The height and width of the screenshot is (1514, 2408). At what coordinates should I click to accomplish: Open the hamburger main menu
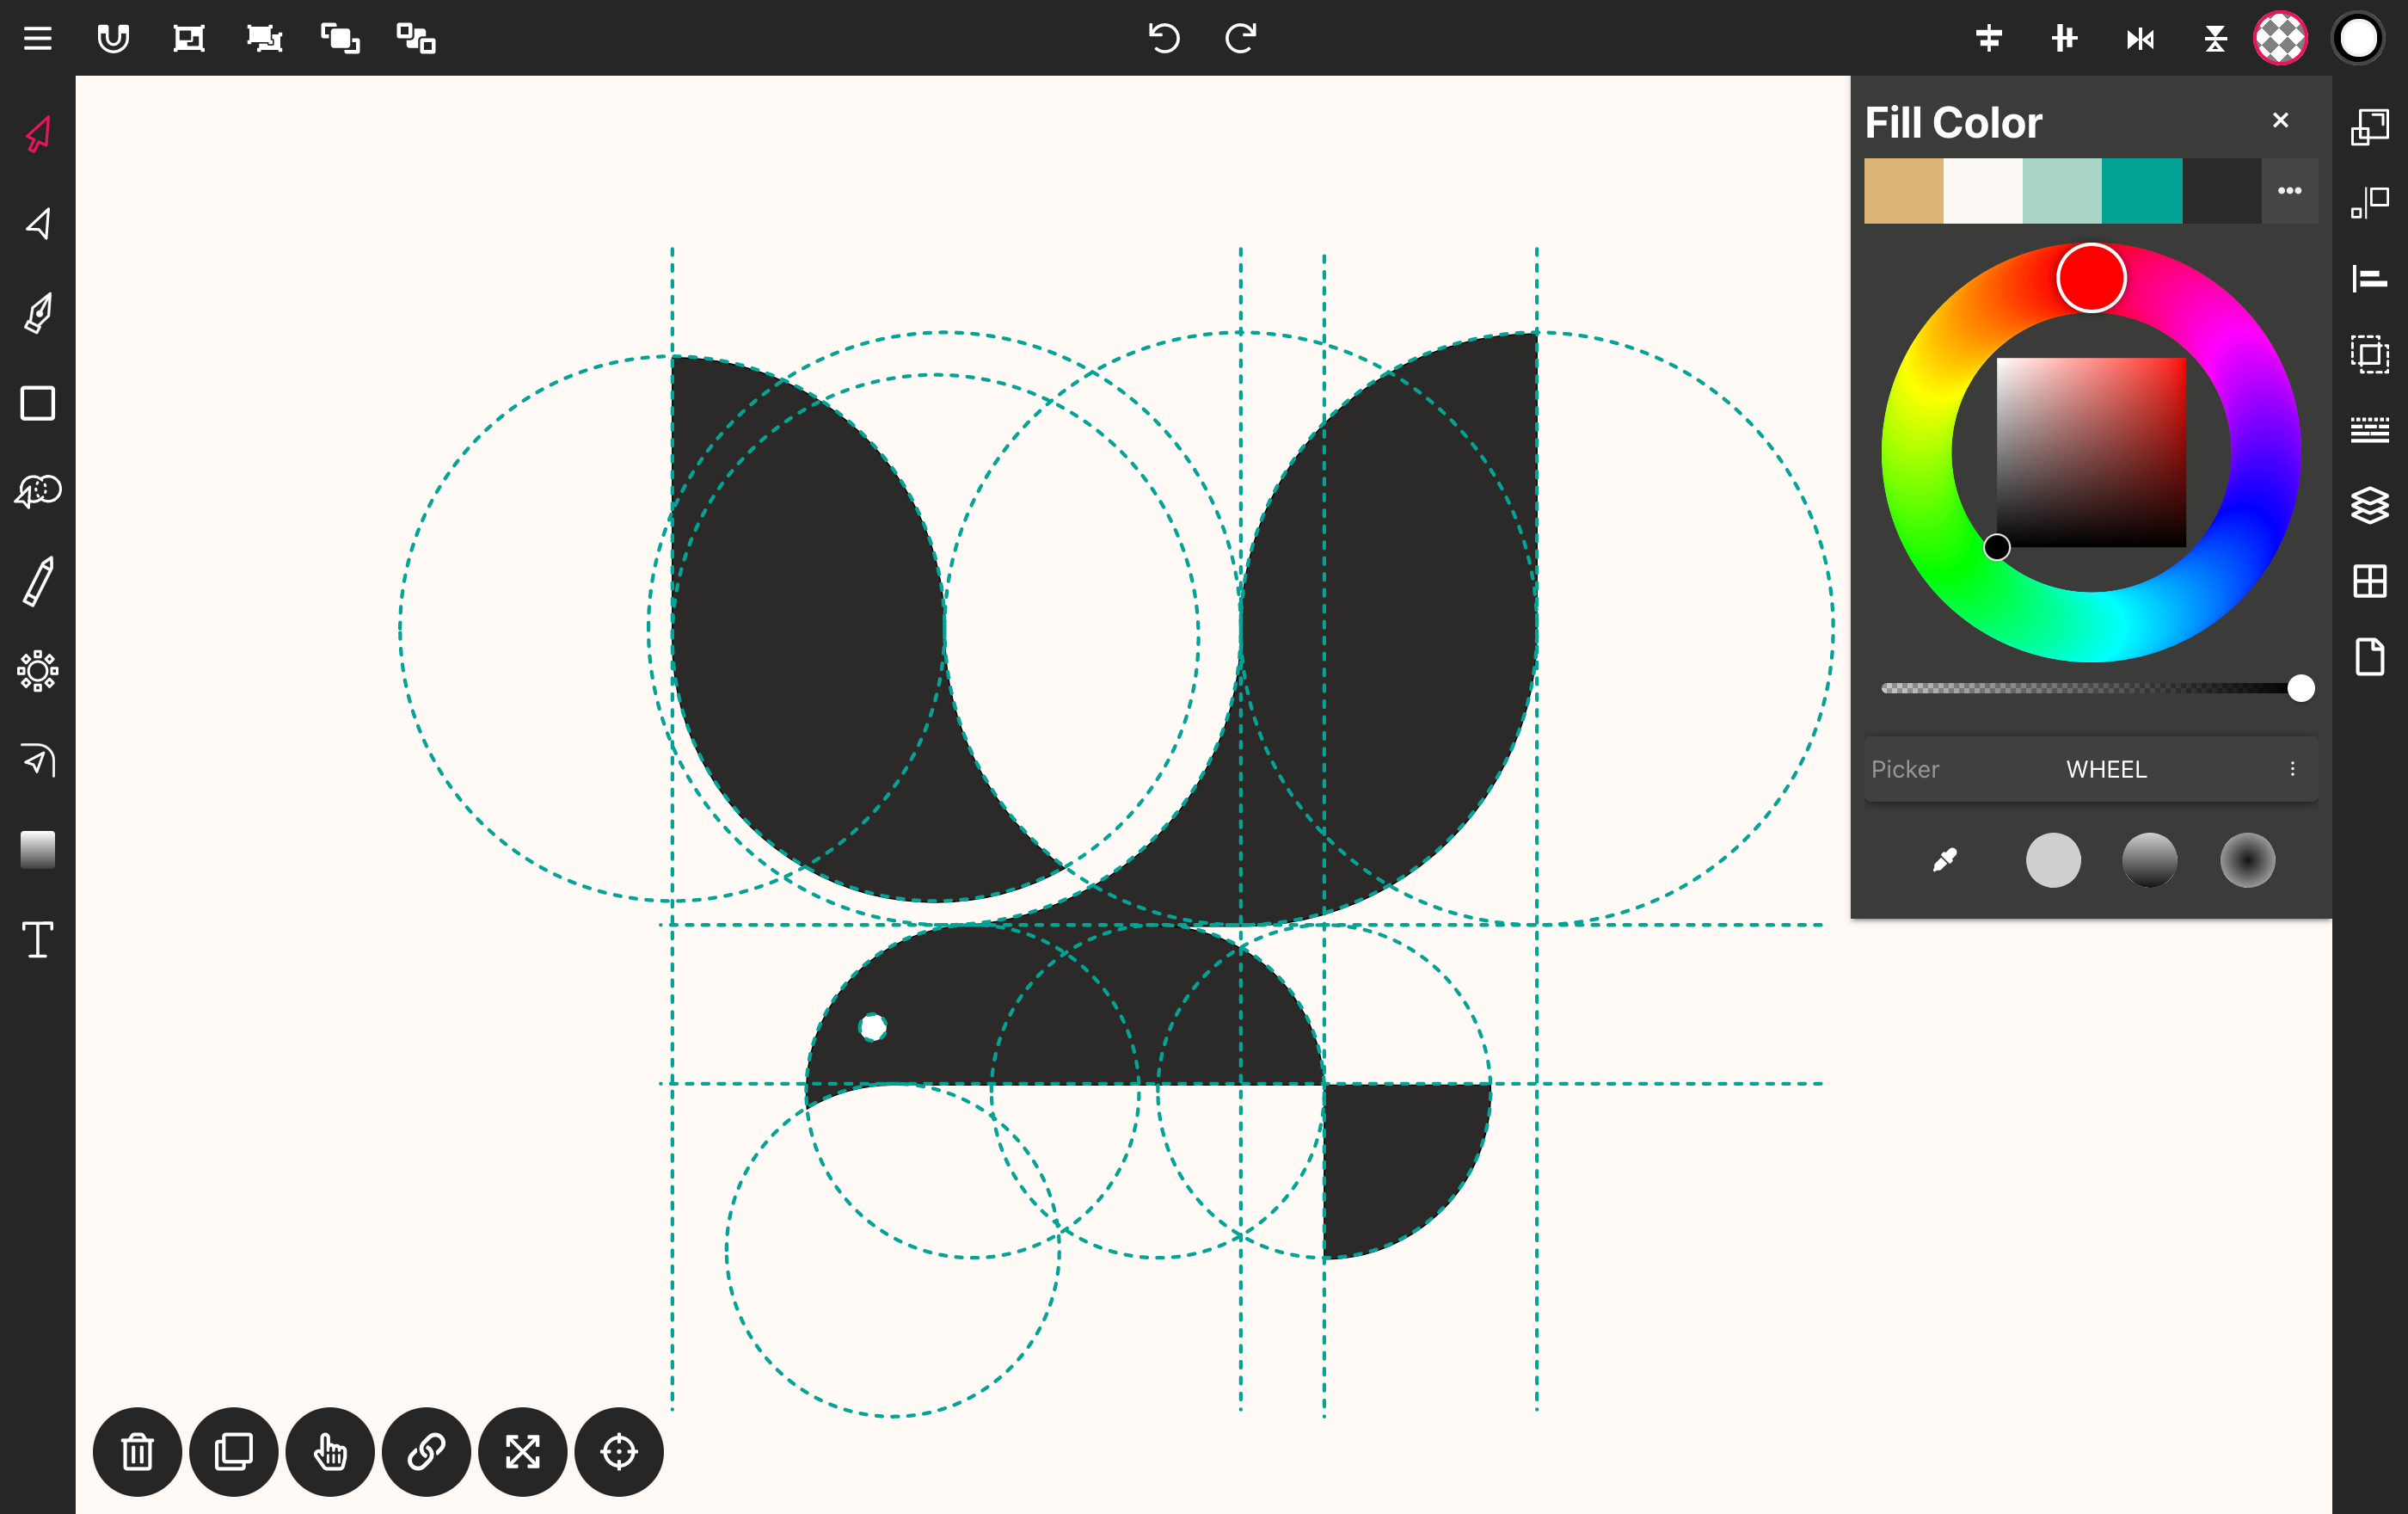click(x=38, y=38)
